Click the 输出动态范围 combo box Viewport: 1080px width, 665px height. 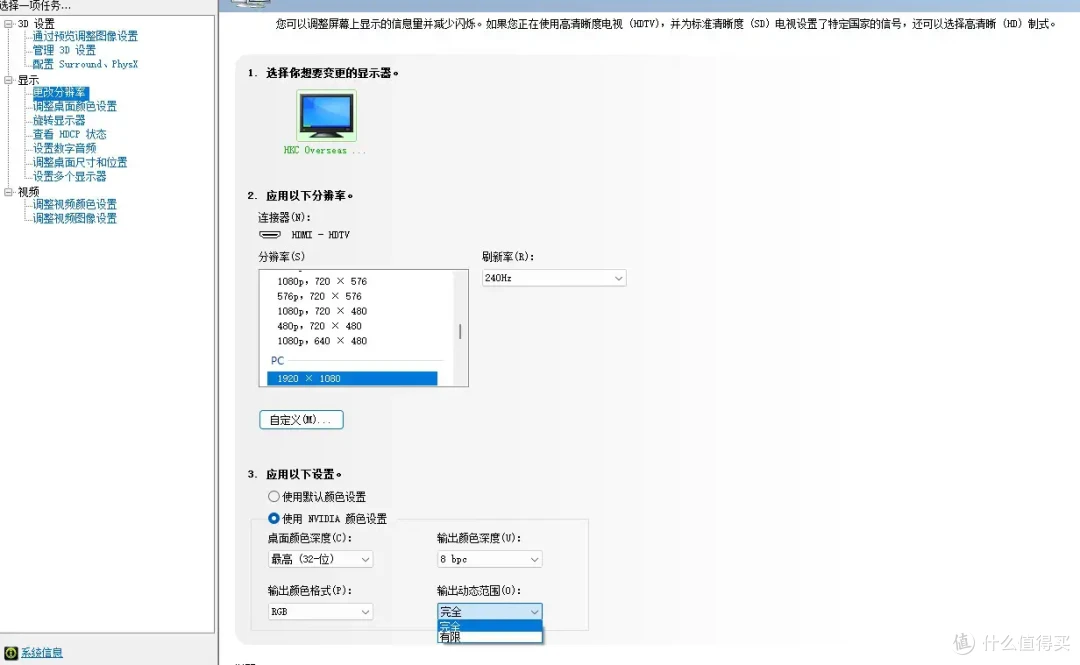(489, 611)
